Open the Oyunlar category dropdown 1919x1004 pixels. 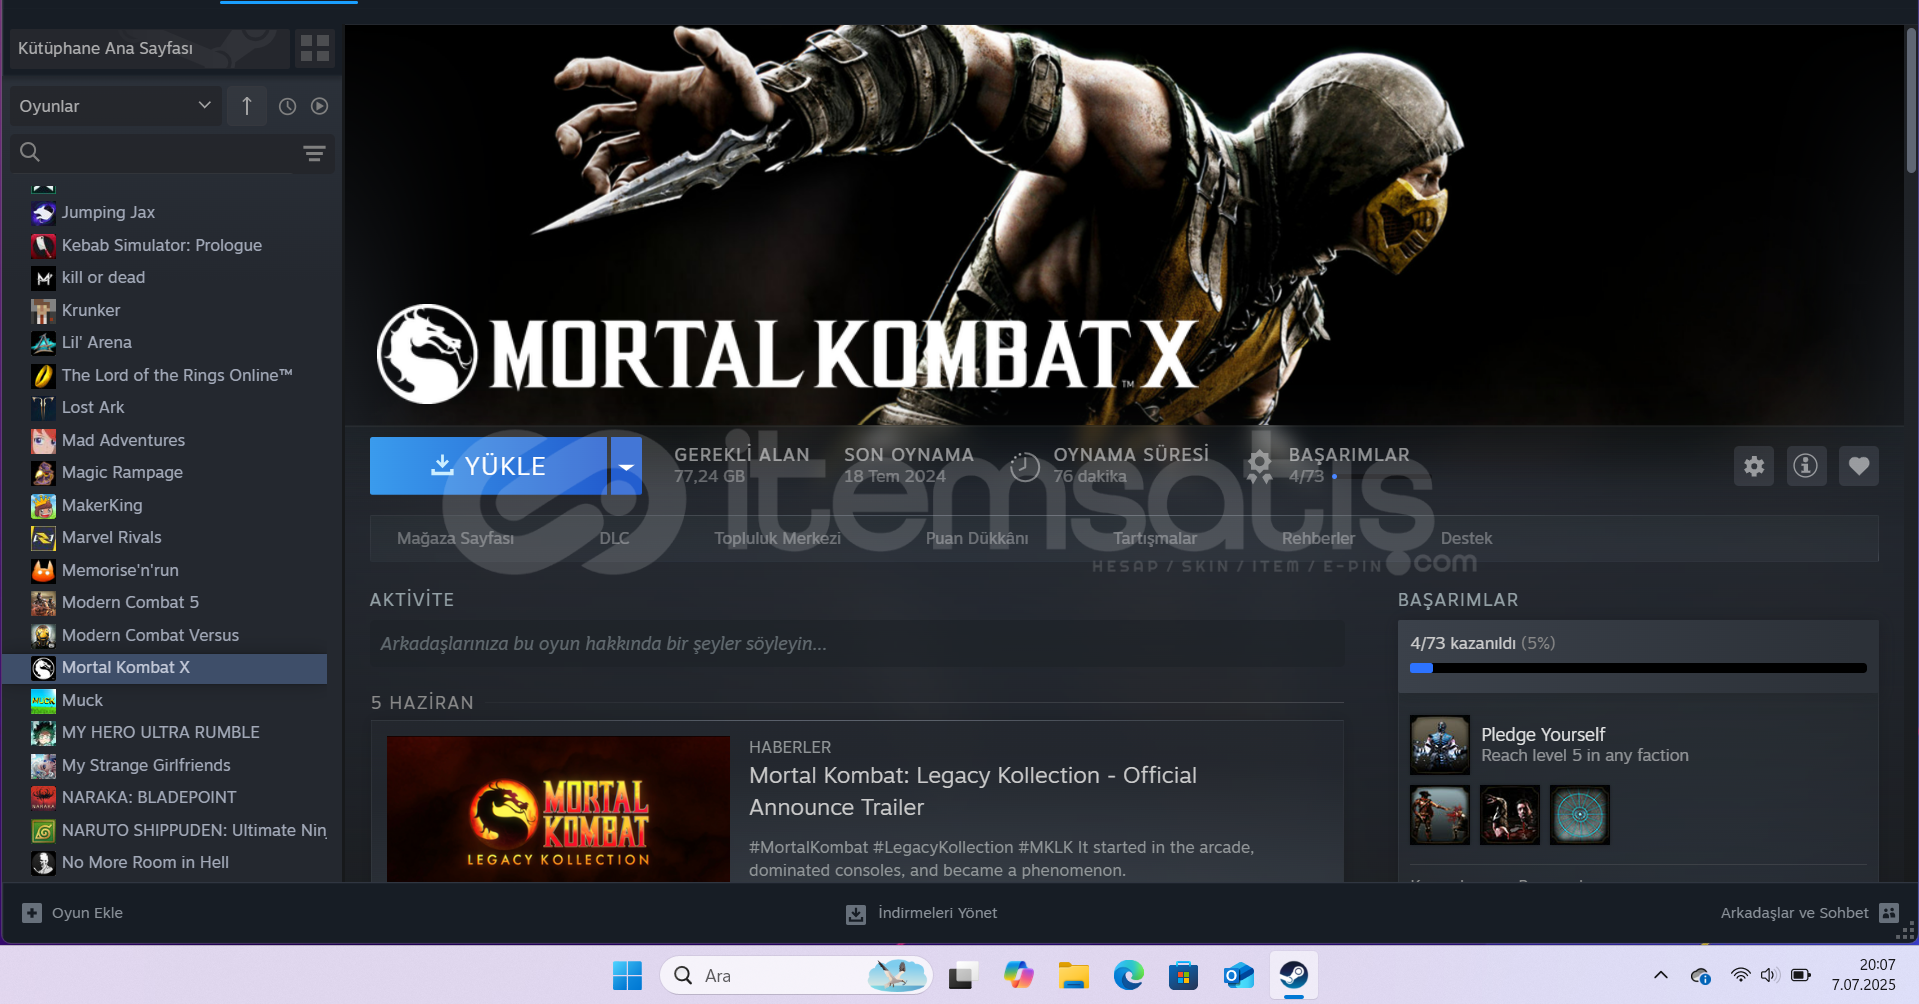coord(115,106)
